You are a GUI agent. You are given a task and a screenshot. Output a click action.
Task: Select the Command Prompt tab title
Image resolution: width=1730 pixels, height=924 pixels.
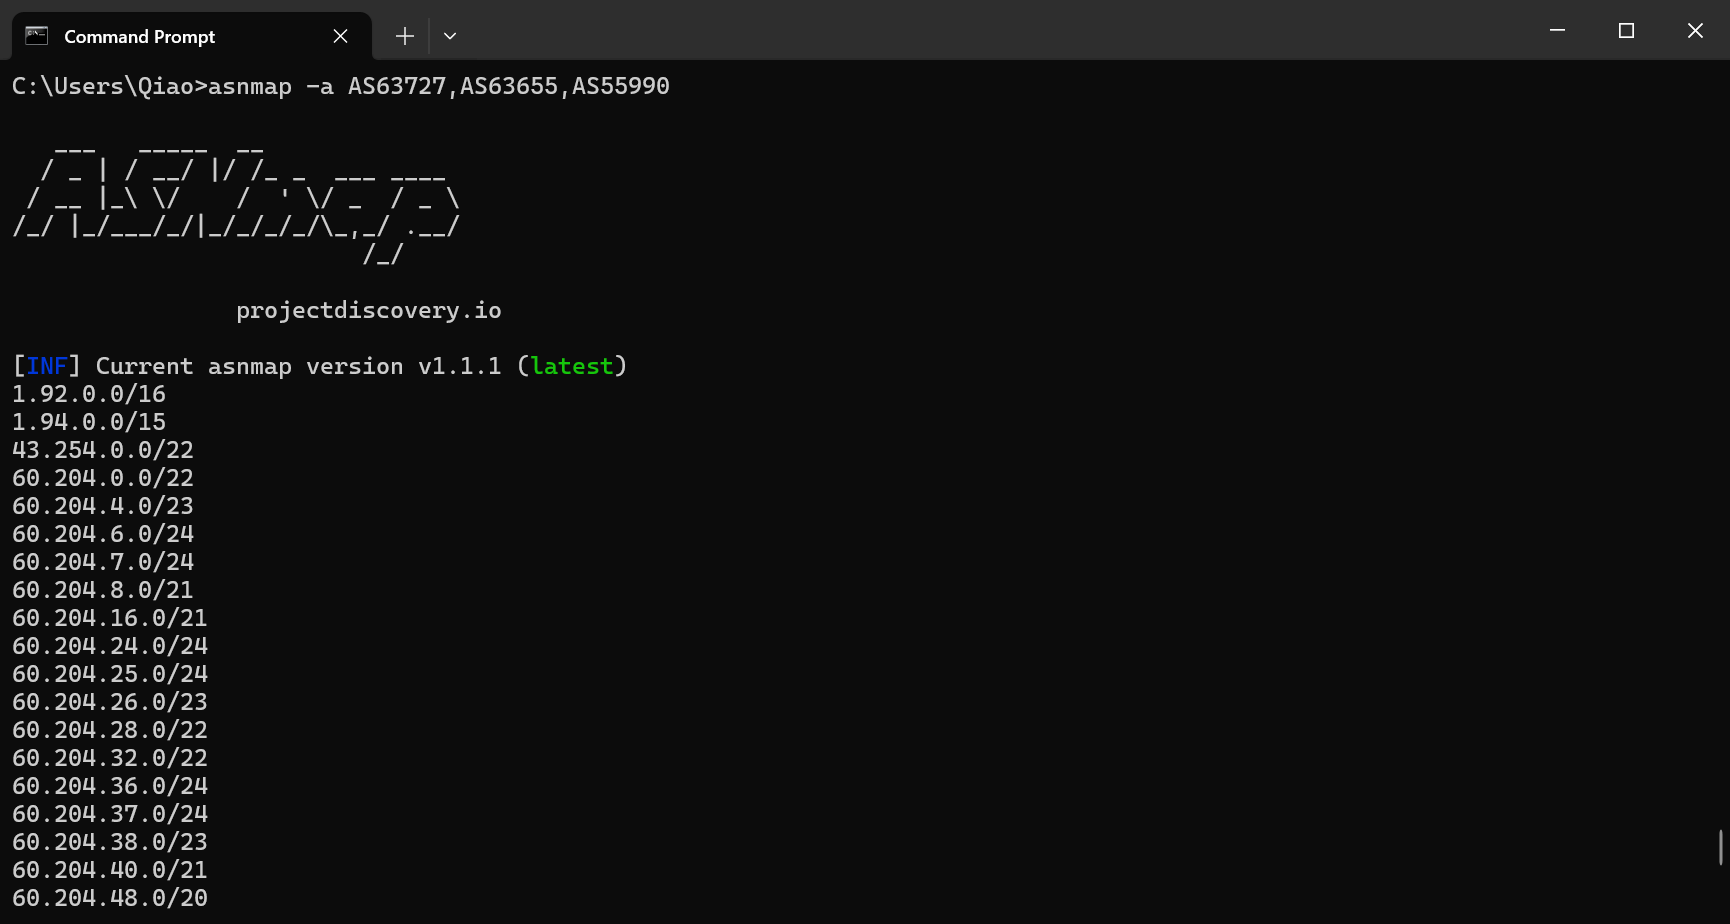pos(139,37)
